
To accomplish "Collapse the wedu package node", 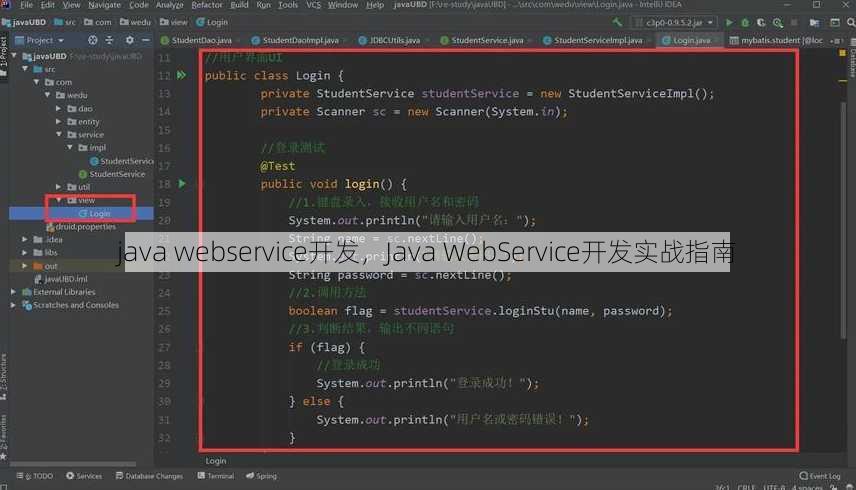I will (47, 95).
